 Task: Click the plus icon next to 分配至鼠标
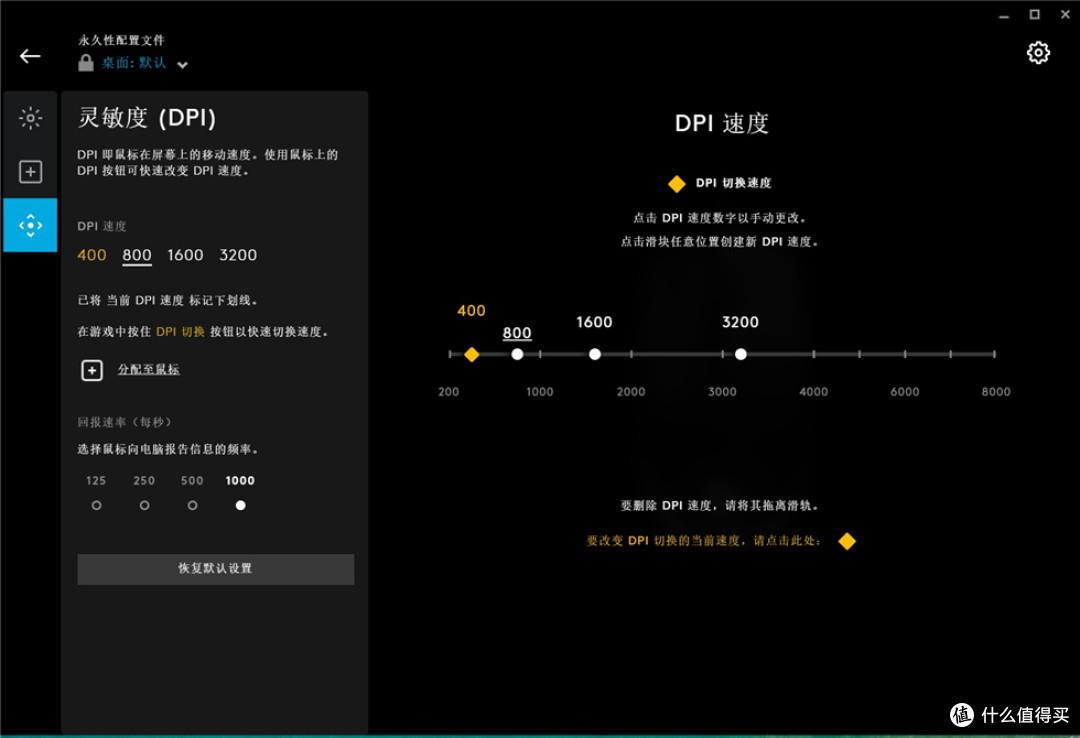pos(92,370)
